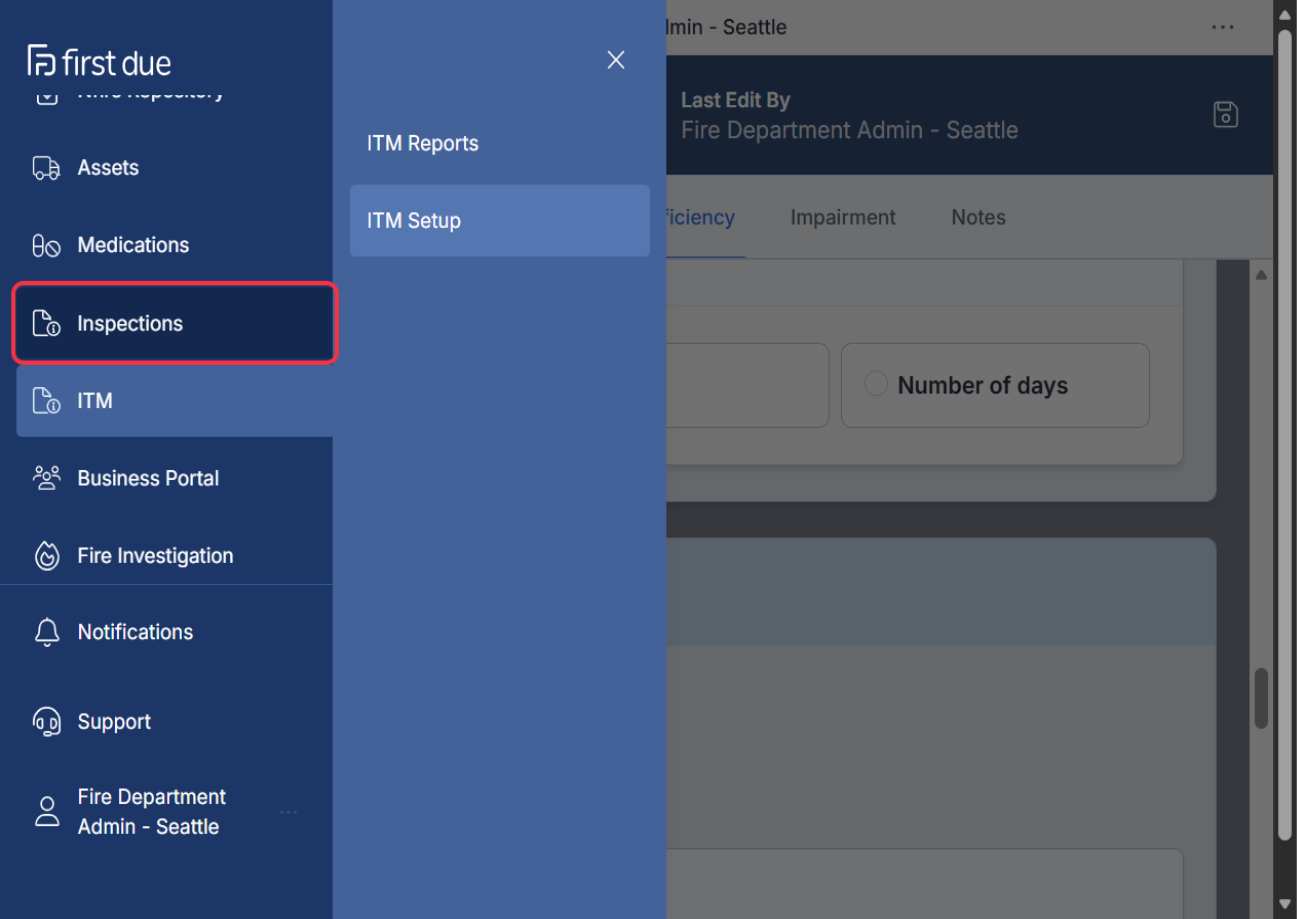
Task: Click the Fire Investigation flame icon
Action: (46, 556)
